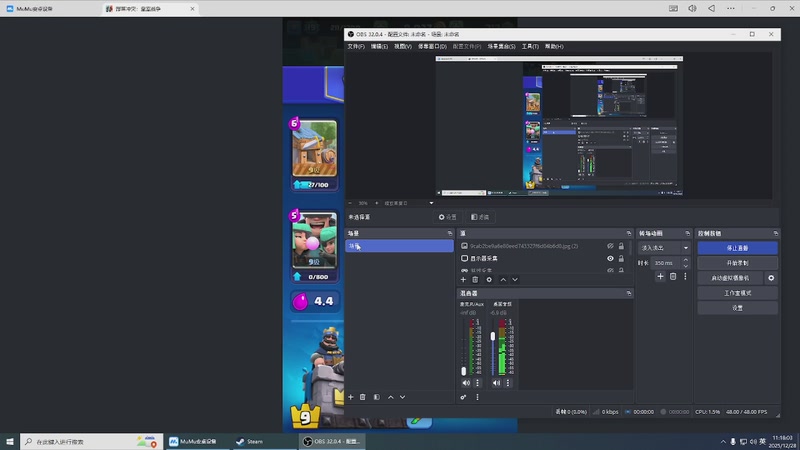Open Mic/Aux channel three-dot options

point(478,383)
